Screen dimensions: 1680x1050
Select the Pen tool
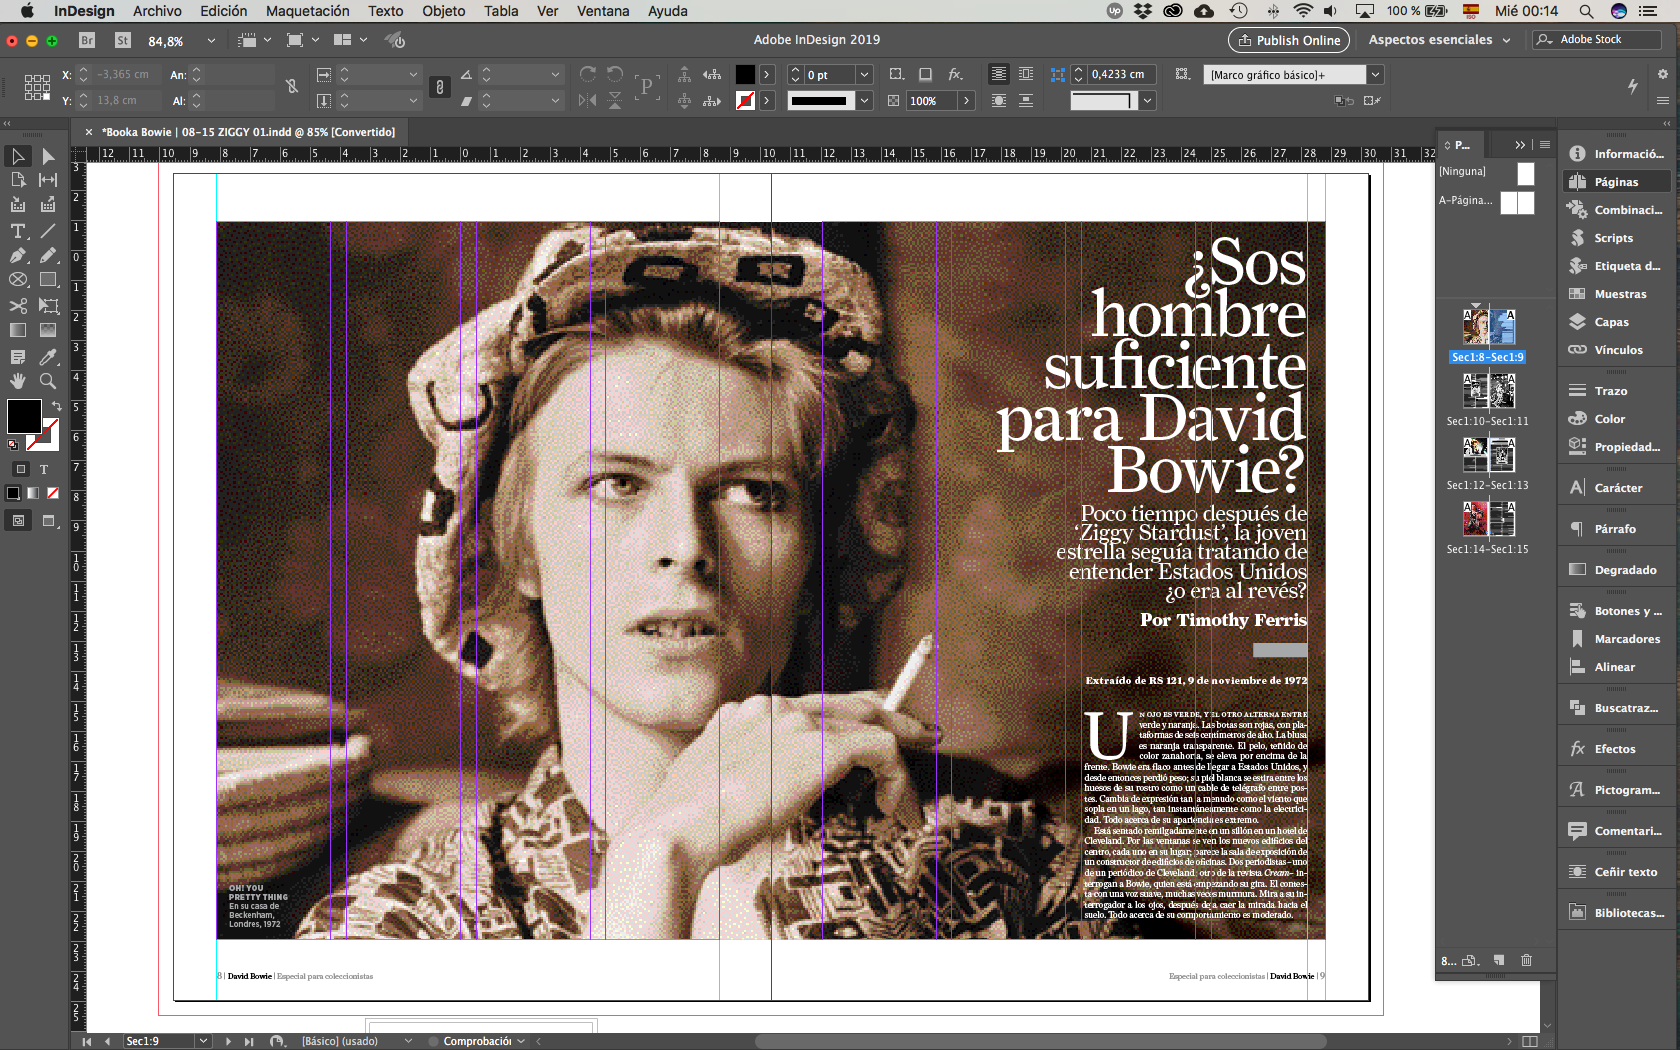(18, 255)
